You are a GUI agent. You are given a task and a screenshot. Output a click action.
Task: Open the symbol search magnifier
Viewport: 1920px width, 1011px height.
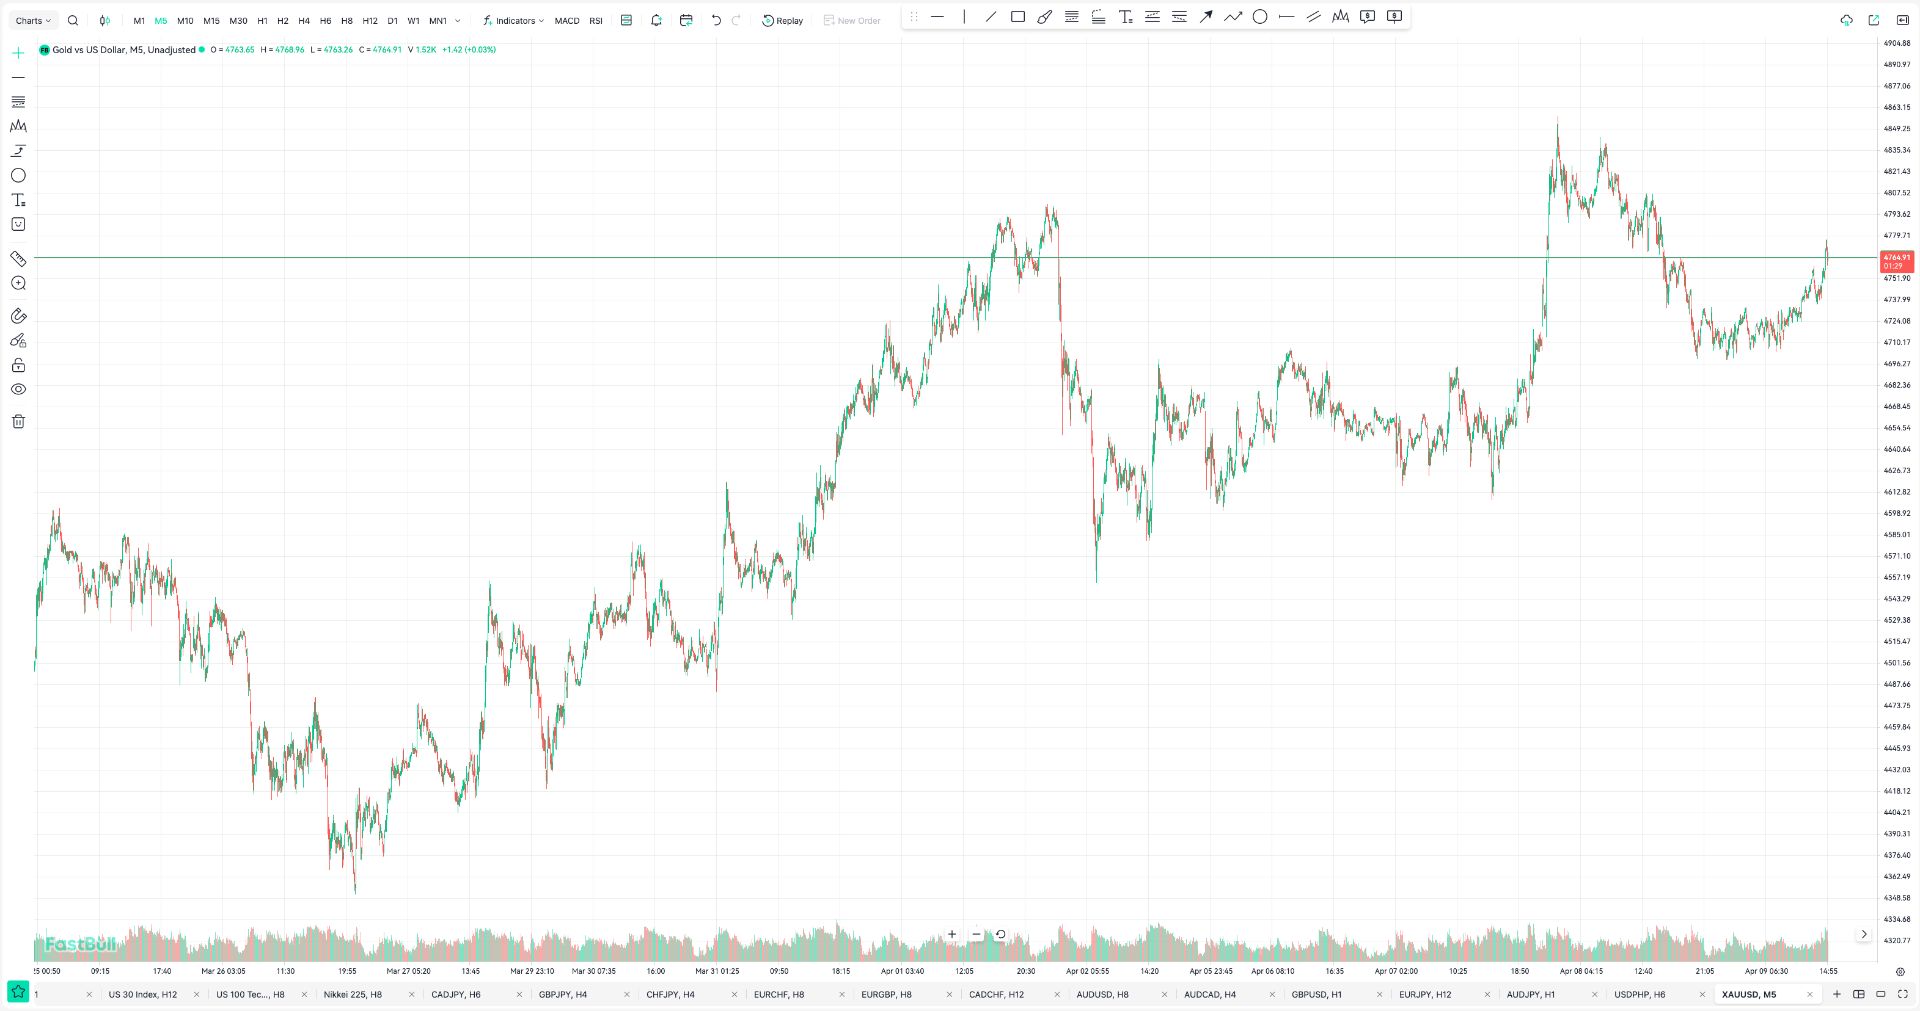(73, 20)
